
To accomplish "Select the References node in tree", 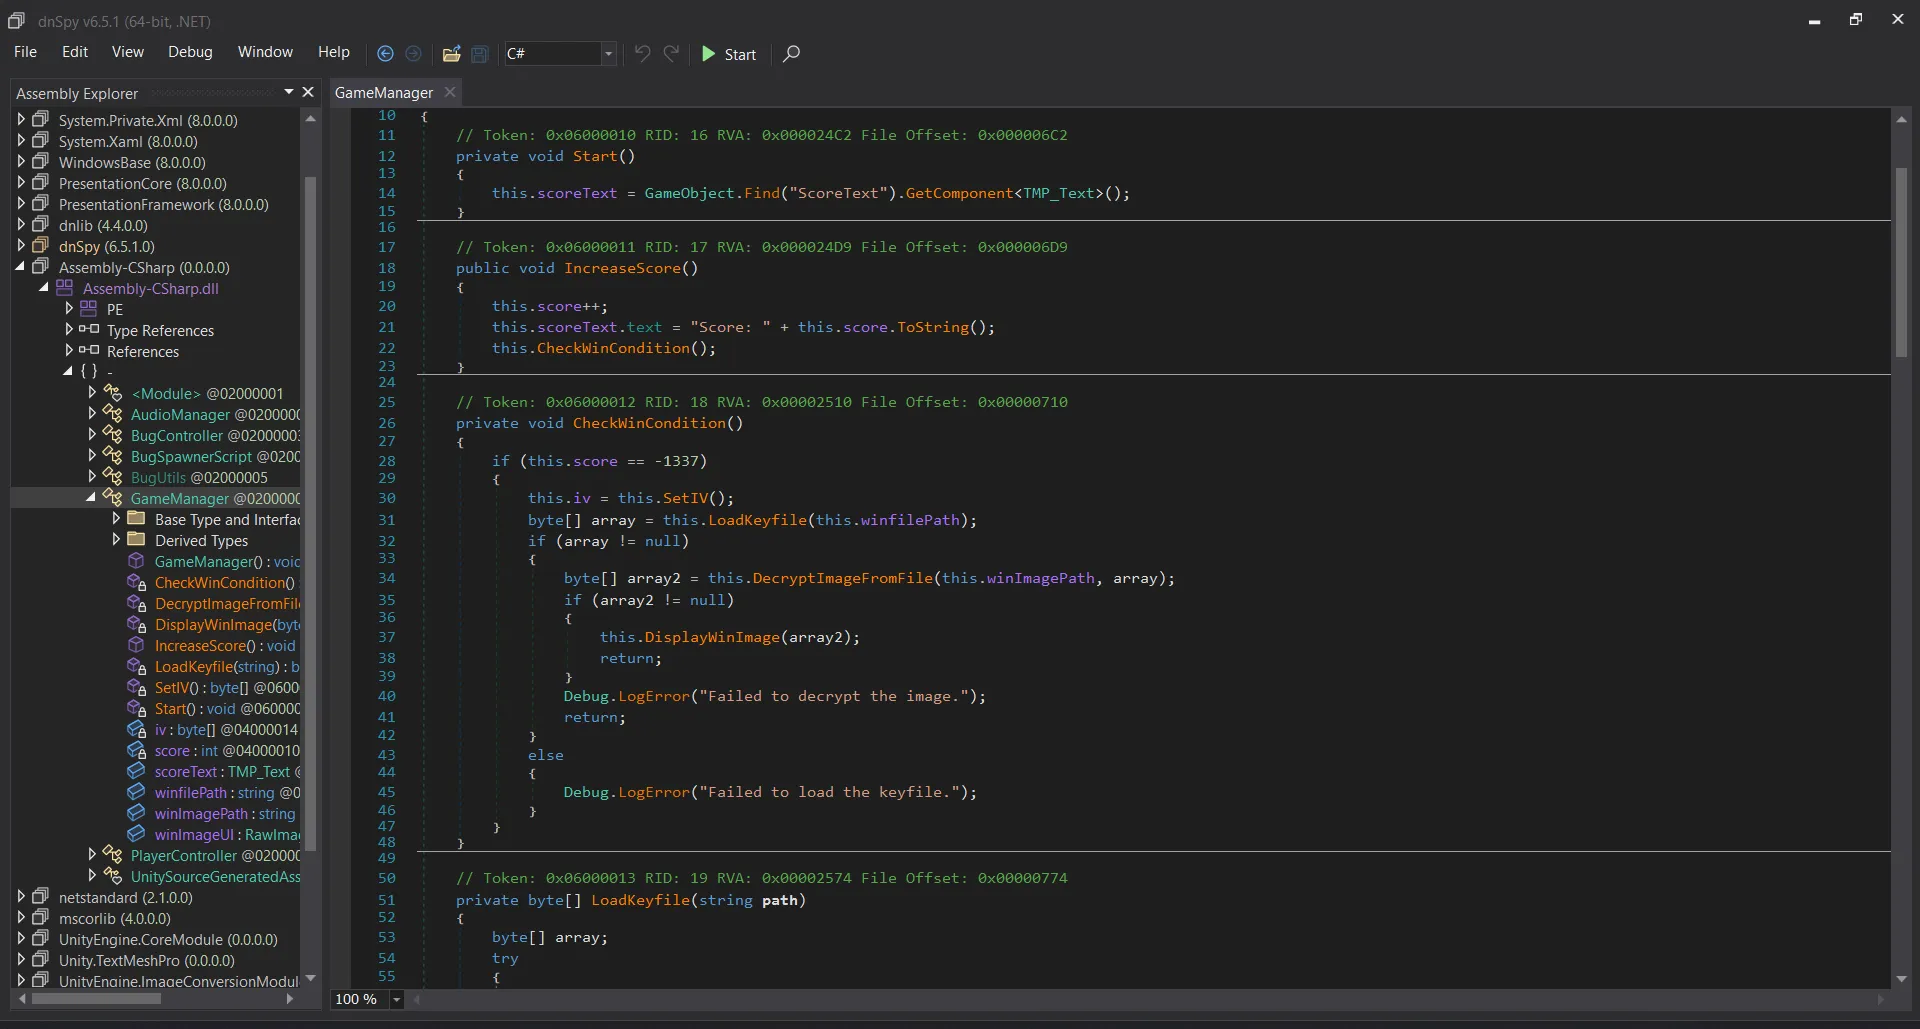I will click(x=143, y=351).
